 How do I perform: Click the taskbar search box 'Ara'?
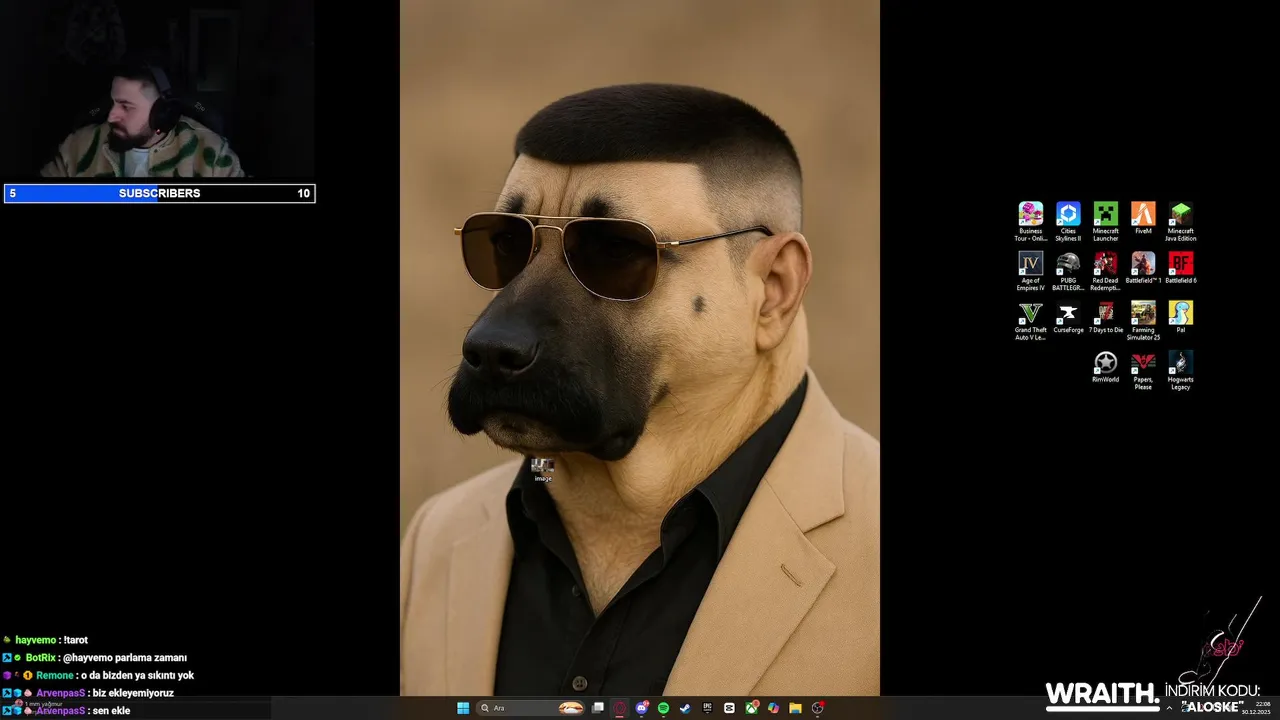pyautogui.click(x=530, y=708)
